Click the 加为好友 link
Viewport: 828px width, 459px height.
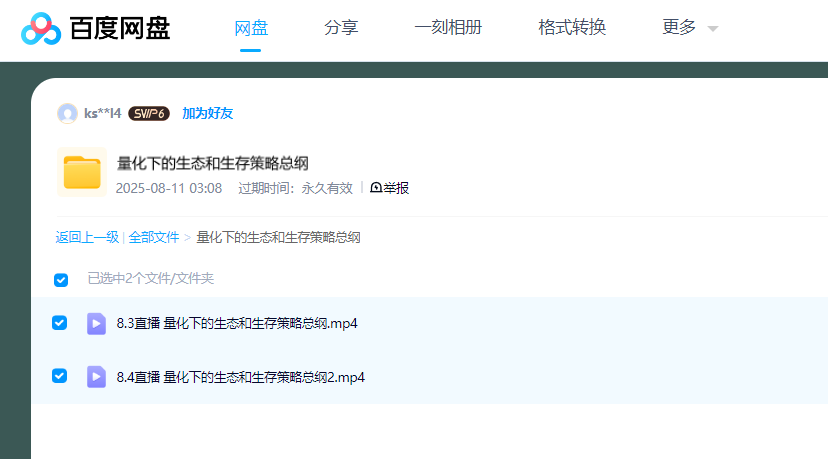pyautogui.click(x=207, y=113)
